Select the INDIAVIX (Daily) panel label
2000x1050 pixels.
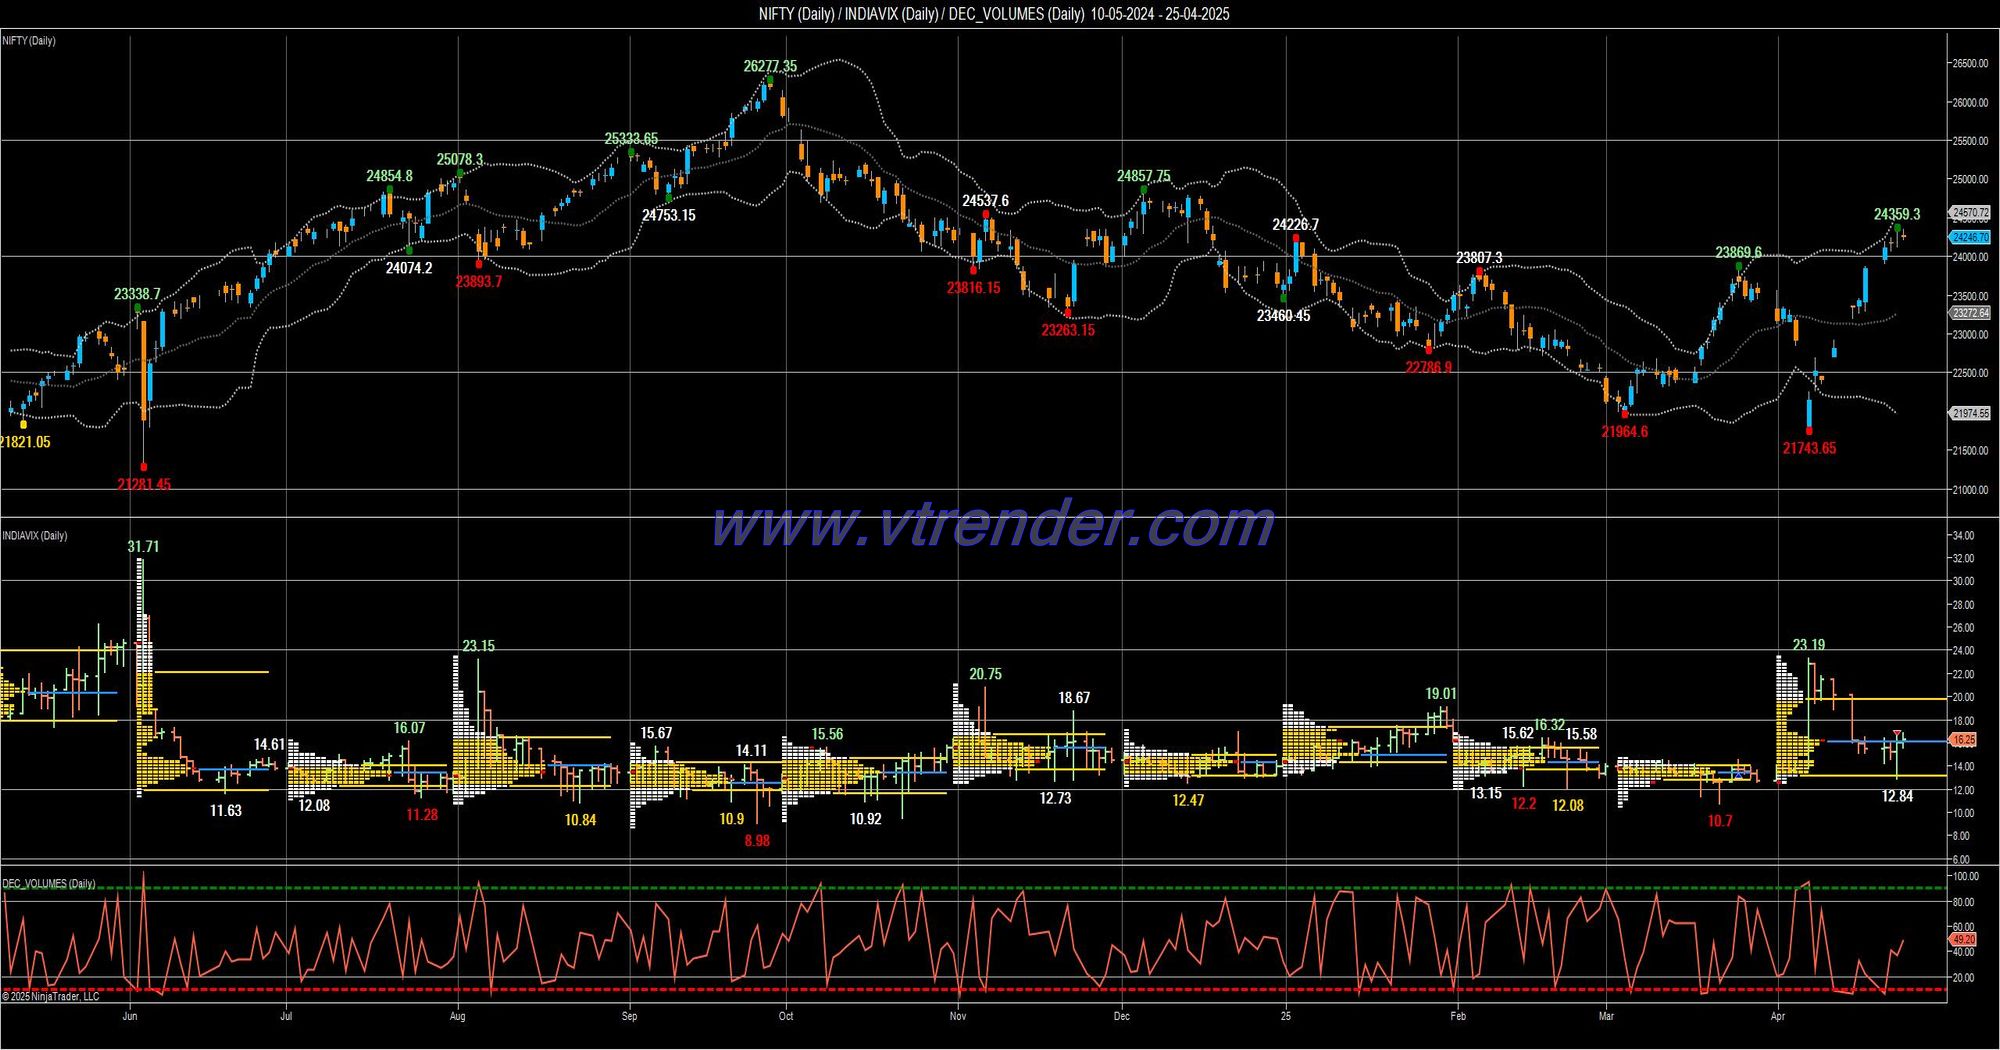pos(35,536)
